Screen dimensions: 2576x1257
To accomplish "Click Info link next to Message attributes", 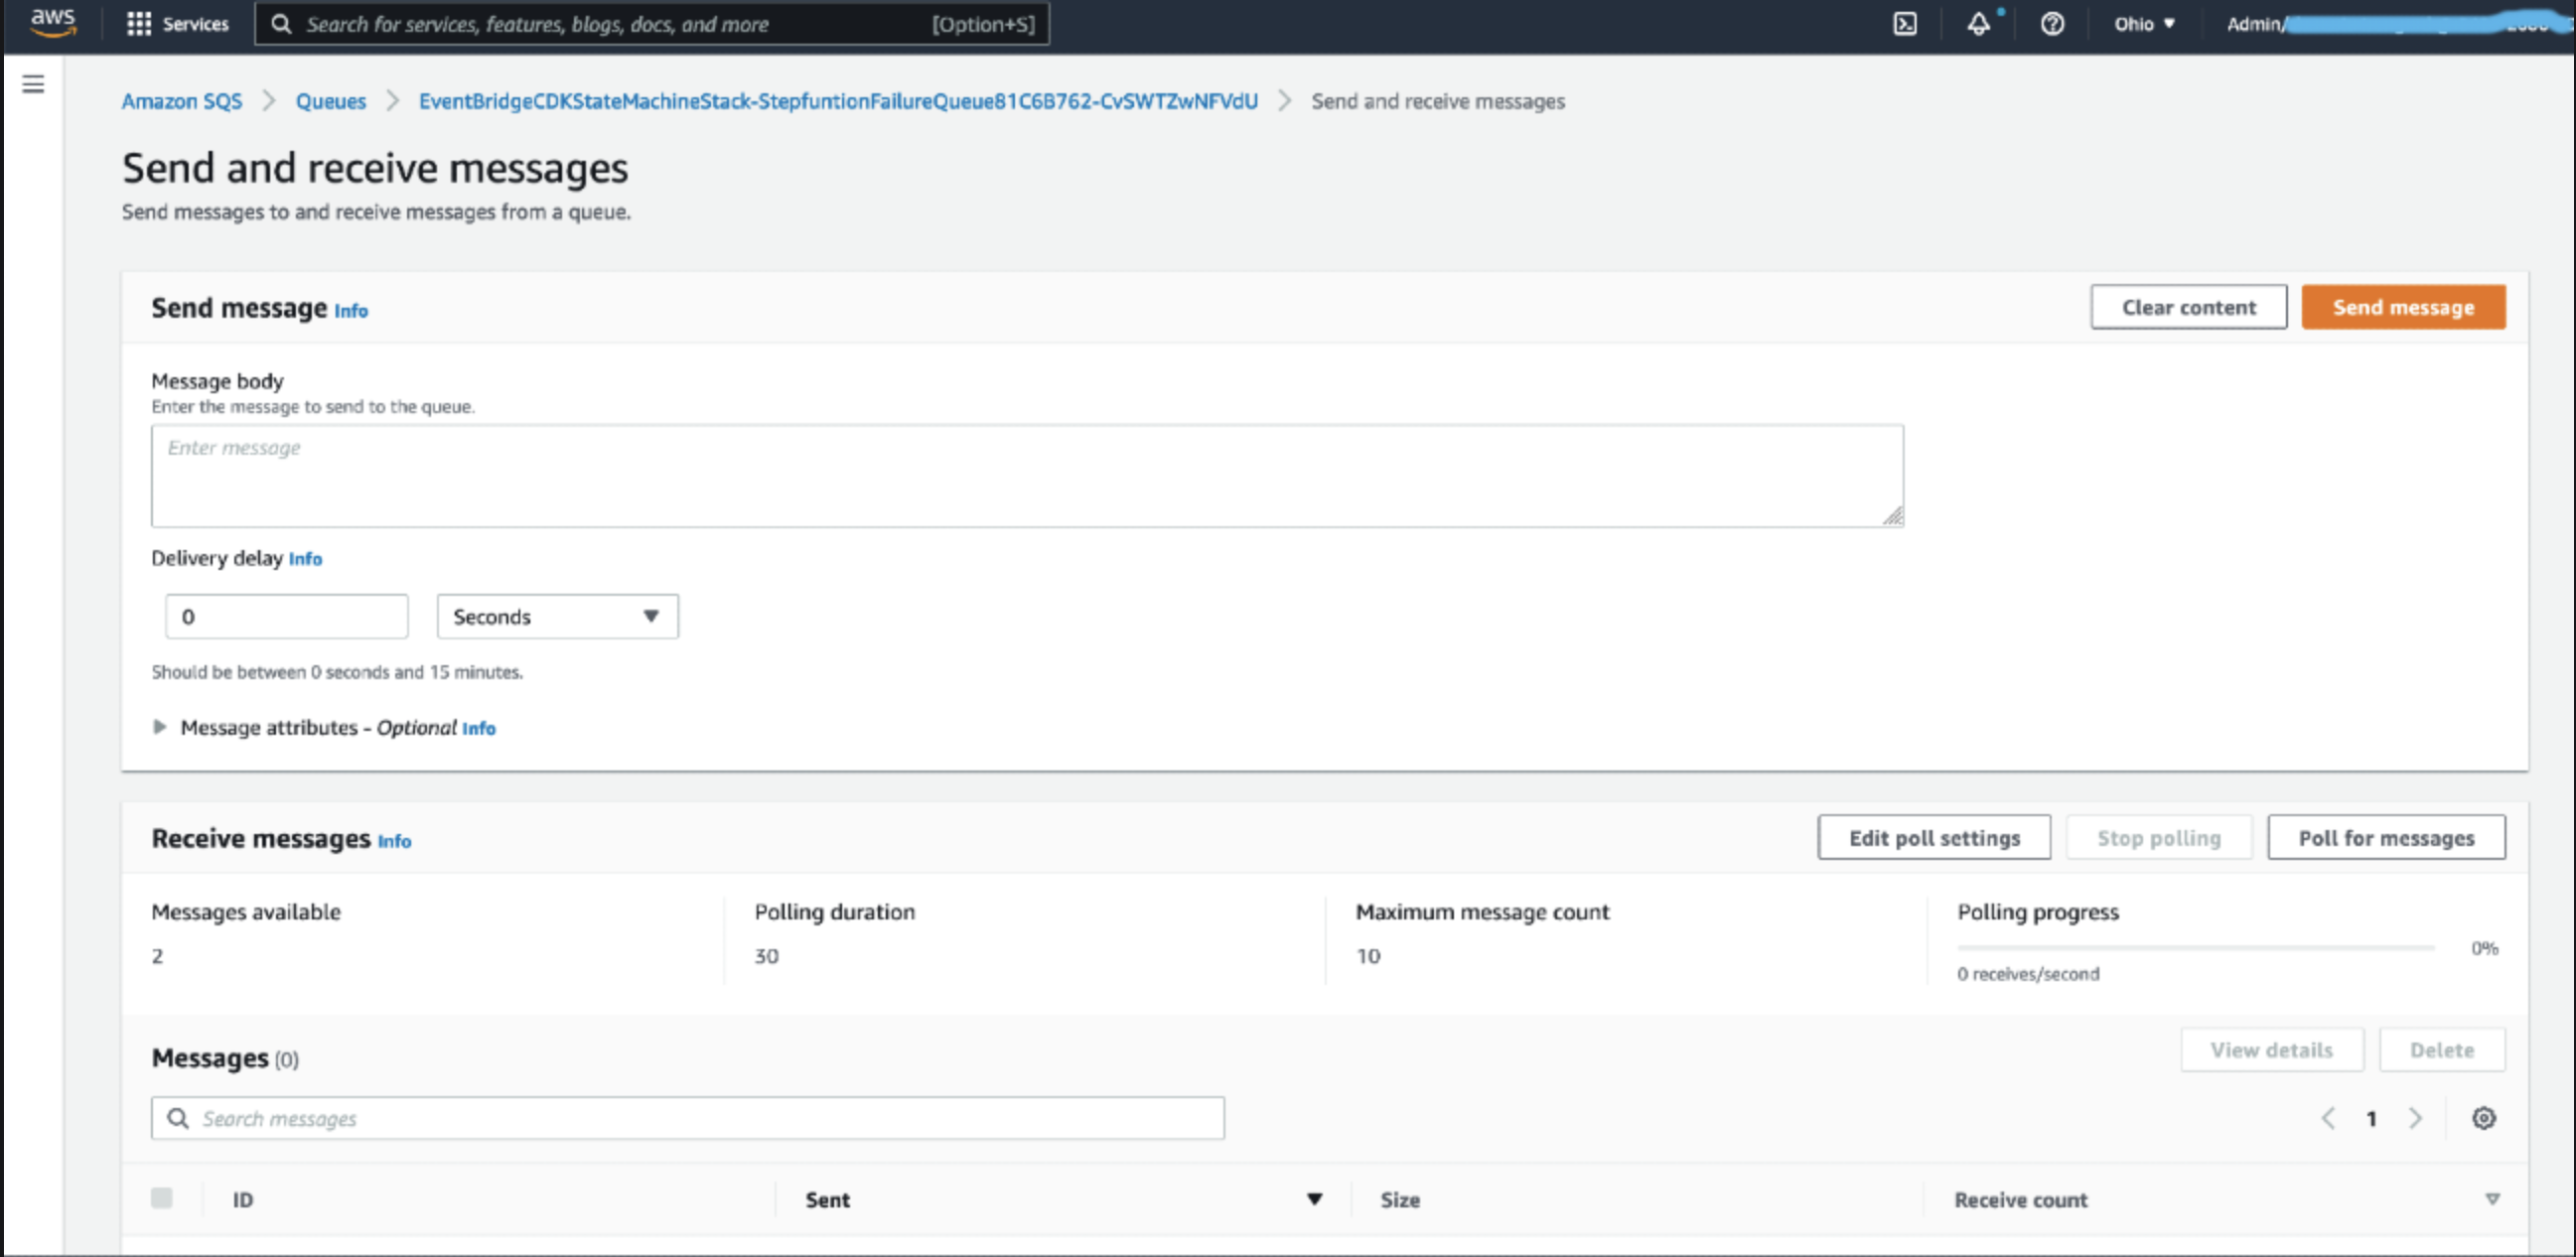I will click(x=479, y=728).
